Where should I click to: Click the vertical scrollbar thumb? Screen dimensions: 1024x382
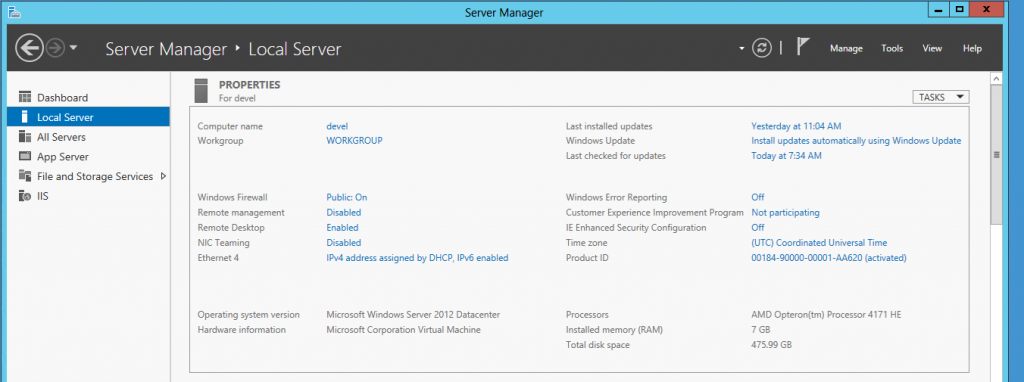[x=996, y=155]
